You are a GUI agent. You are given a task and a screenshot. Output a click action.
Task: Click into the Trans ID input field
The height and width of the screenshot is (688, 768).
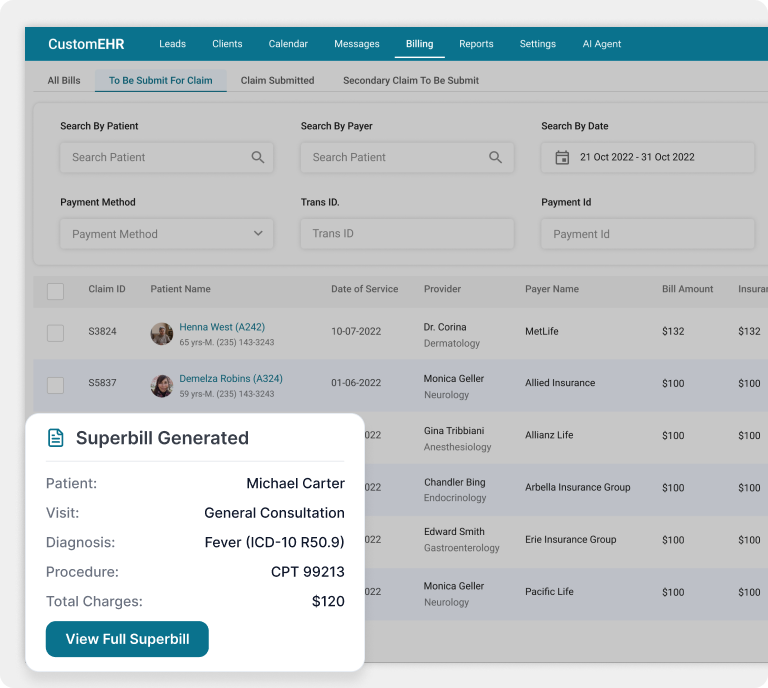pyautogui.click(x=407, y=234)
